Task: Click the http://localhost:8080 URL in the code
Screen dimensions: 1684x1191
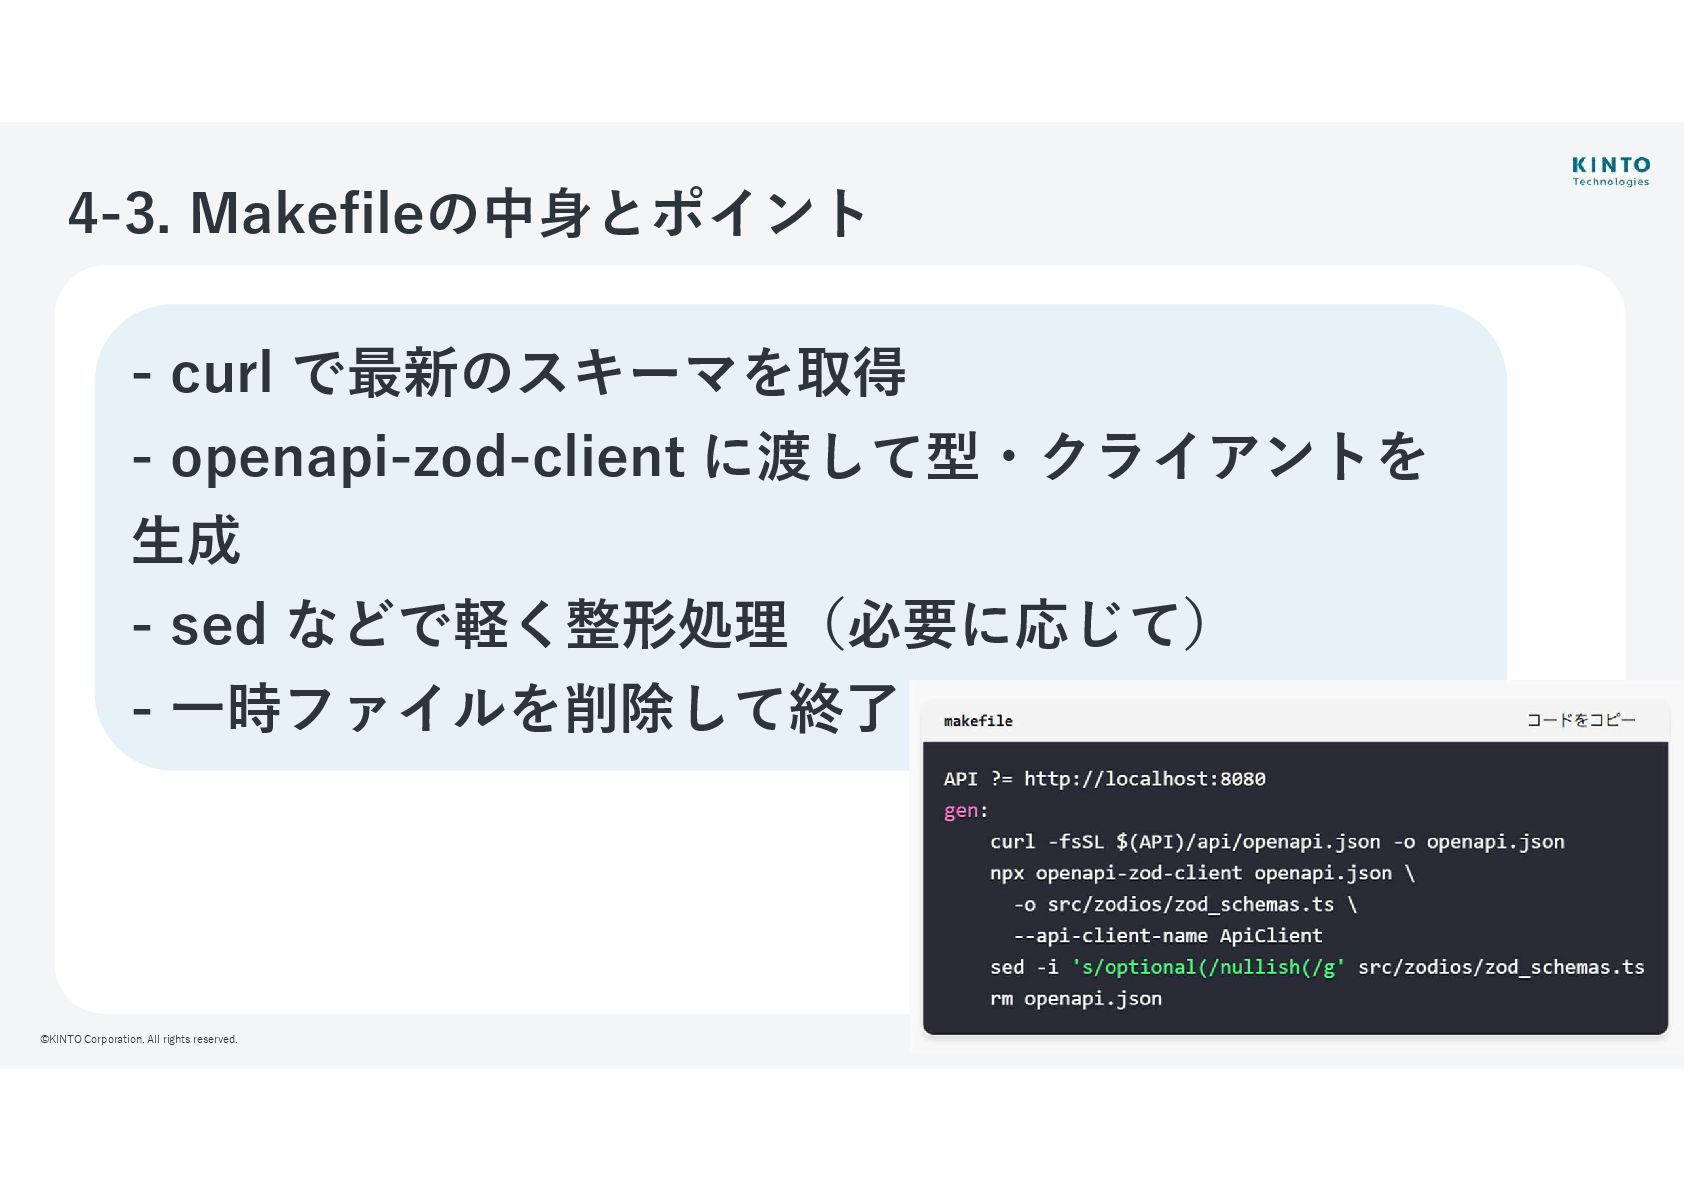Action: pyautogui.click(x=1144, y=779)
